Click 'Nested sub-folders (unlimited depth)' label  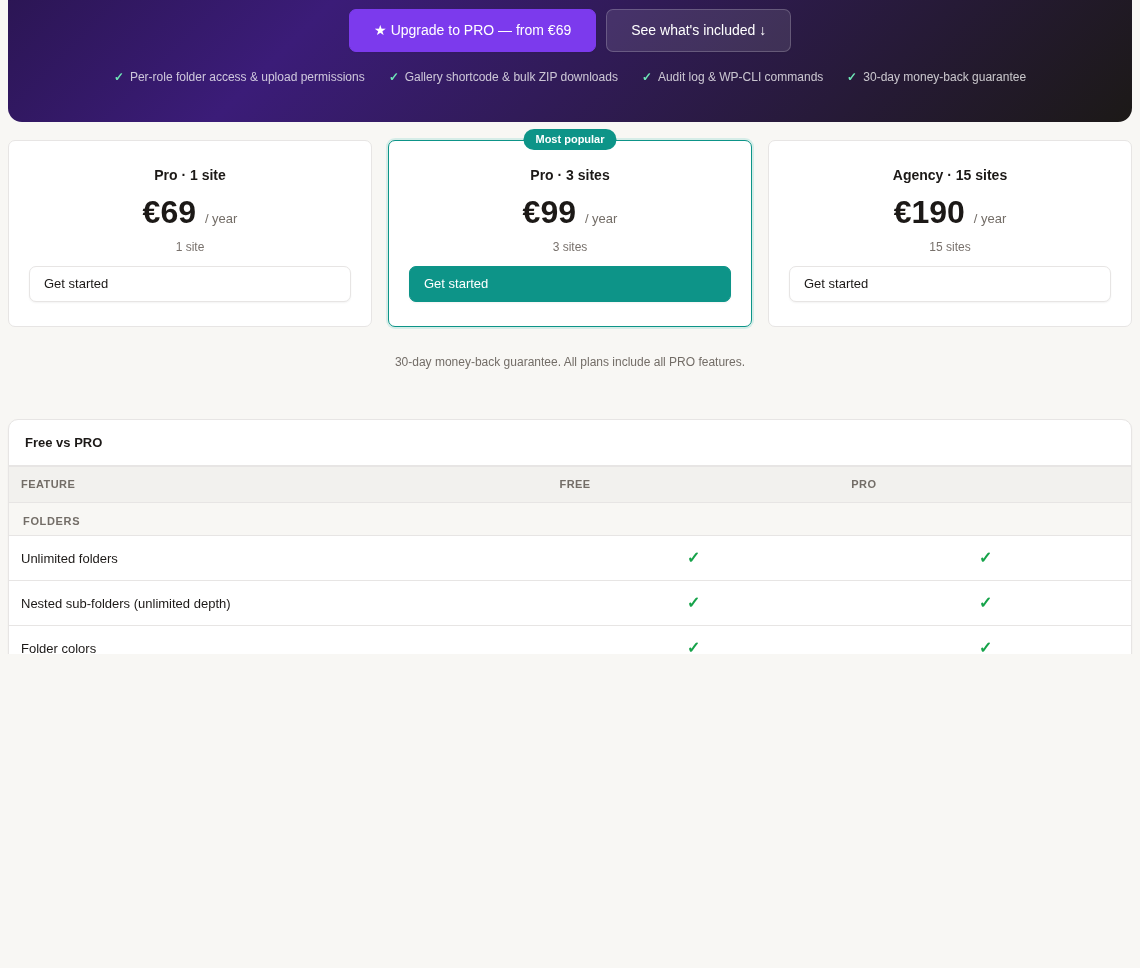tap(126, 604)
